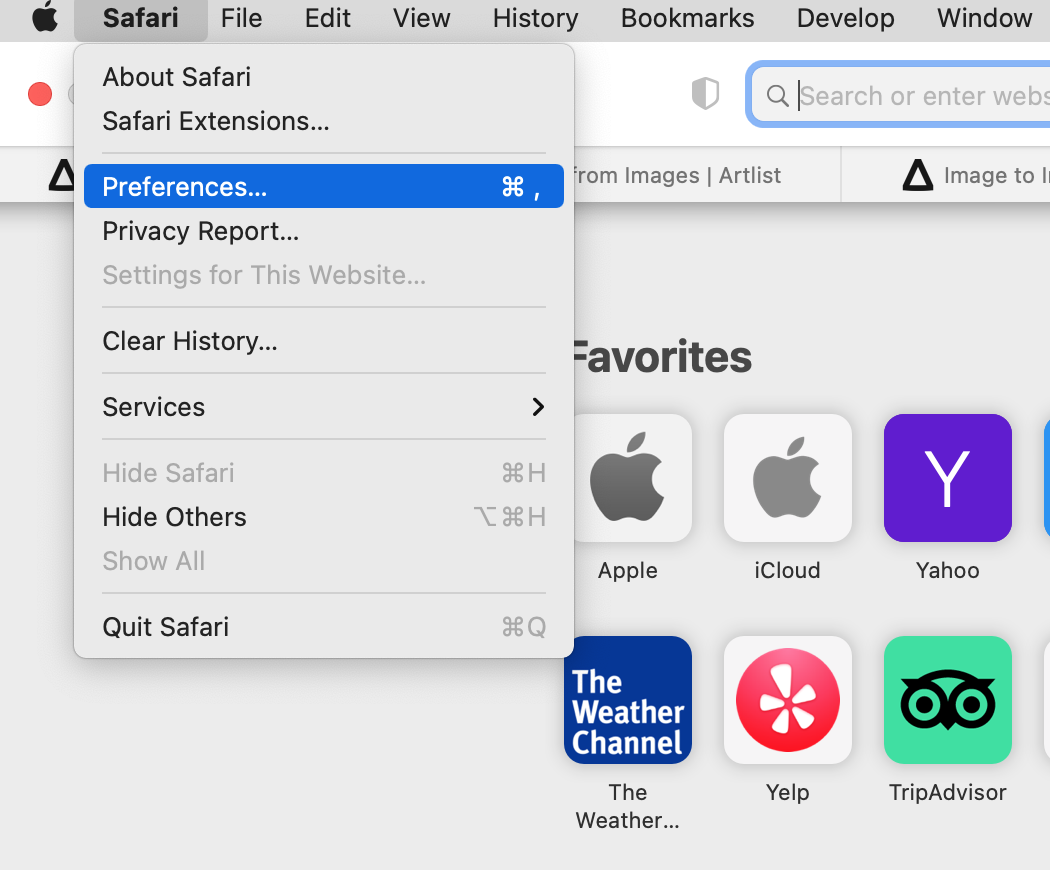The height and width of the screenshot is (870, 1050).
Task: Expand the Services submenu
Action: point(153,407)
